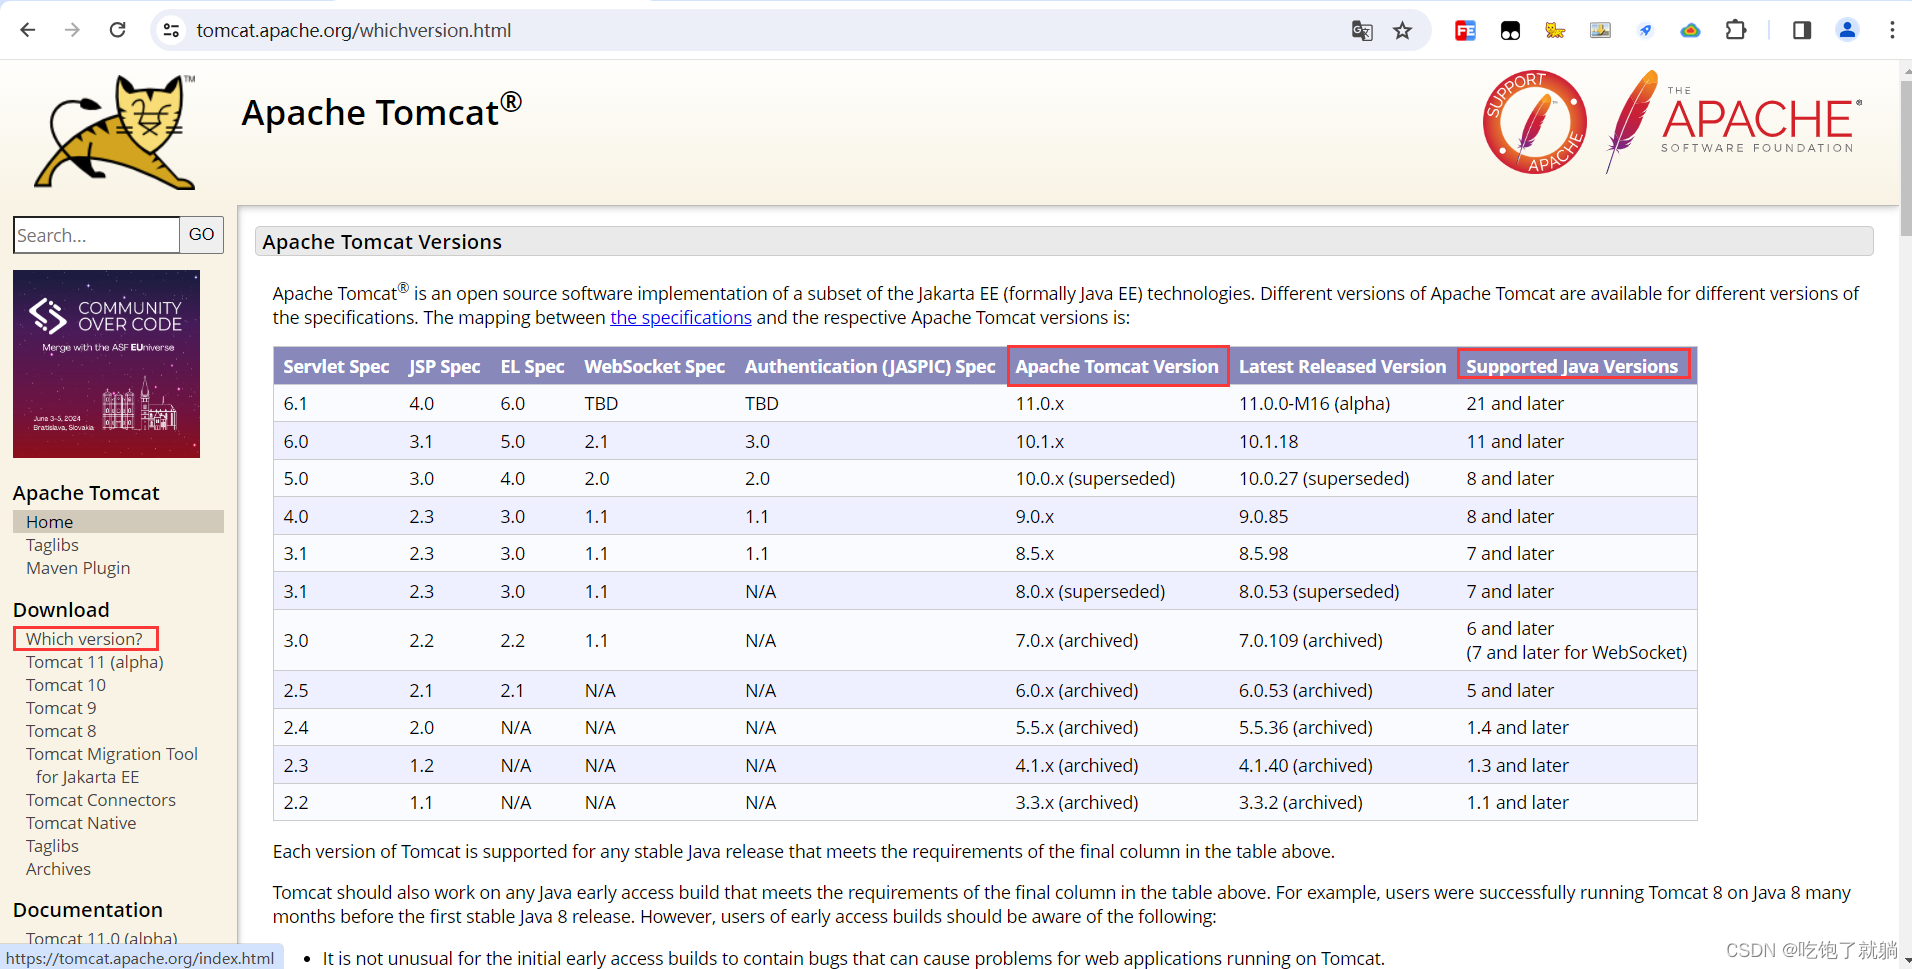Toggle the browser side panel

point(1802,30)
